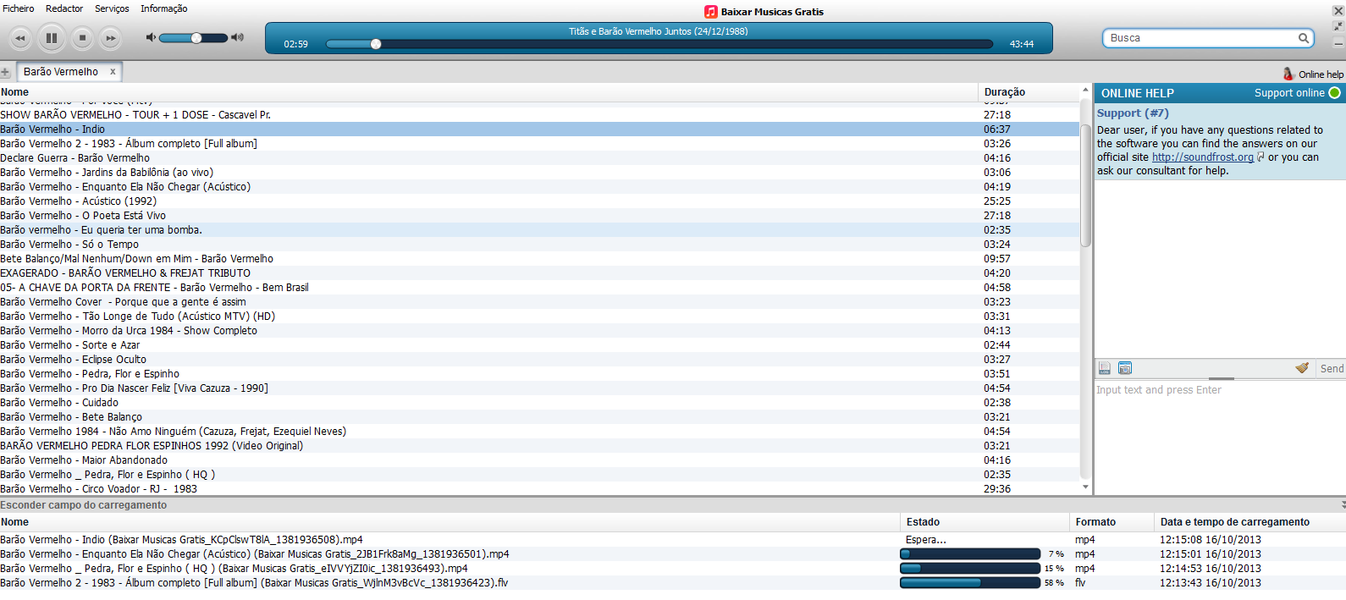Click the 7% download progress bar
Viewport: 1346px width, 600px height.
971,554
